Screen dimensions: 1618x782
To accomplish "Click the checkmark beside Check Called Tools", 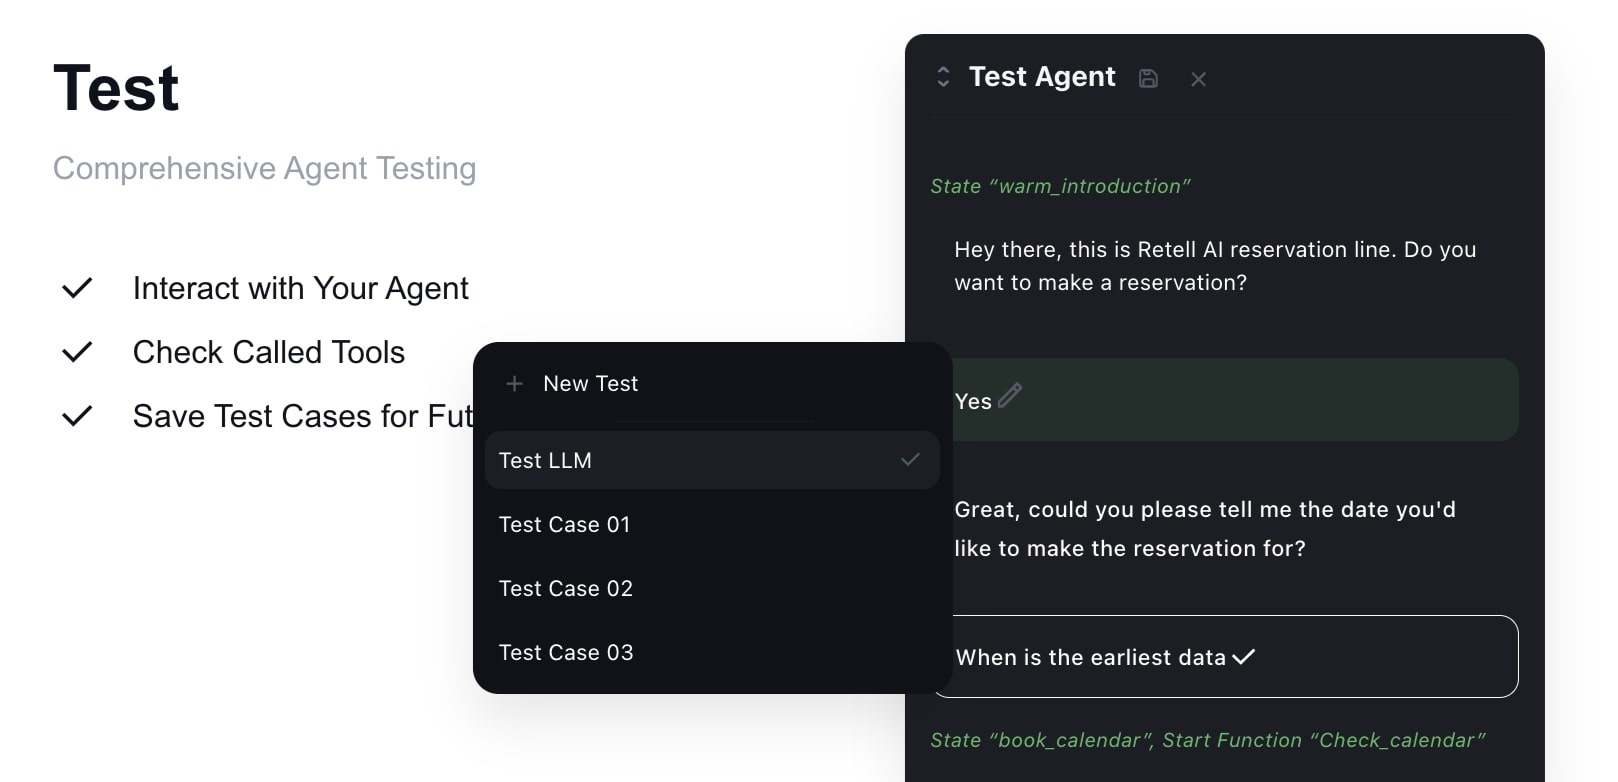I will tap(77, 352).
